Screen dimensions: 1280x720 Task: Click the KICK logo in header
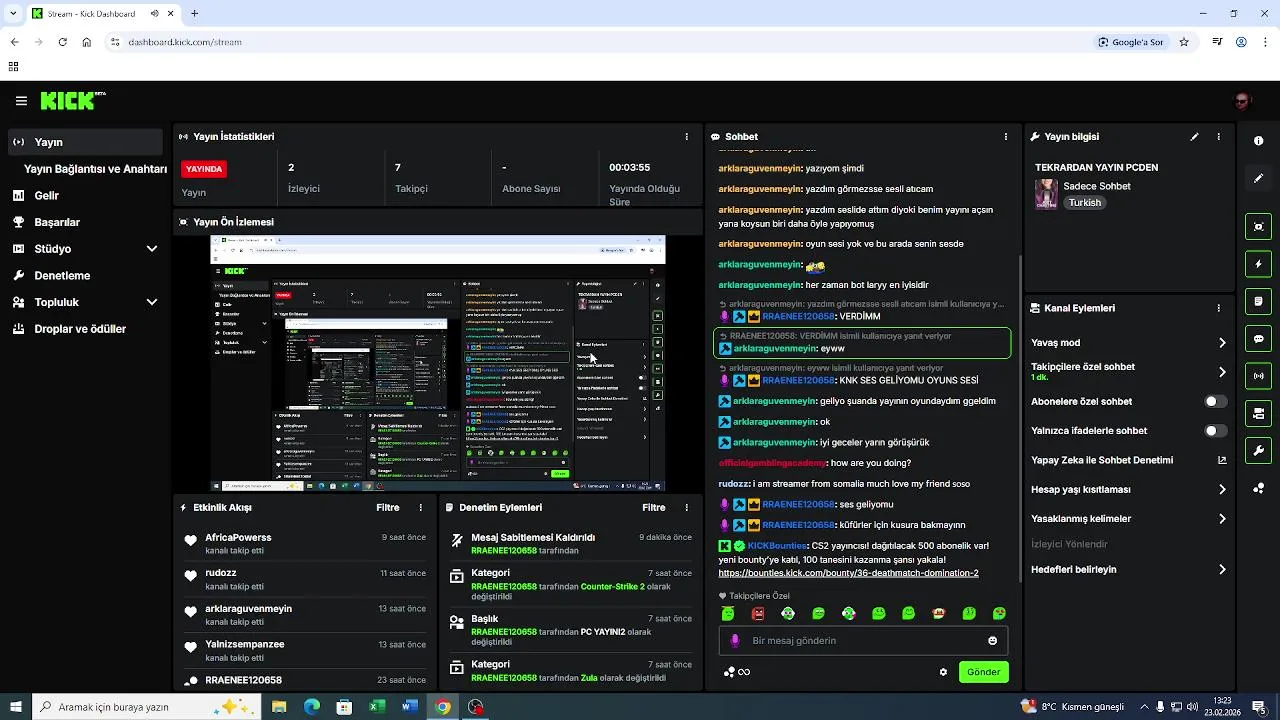pos(72,100)
